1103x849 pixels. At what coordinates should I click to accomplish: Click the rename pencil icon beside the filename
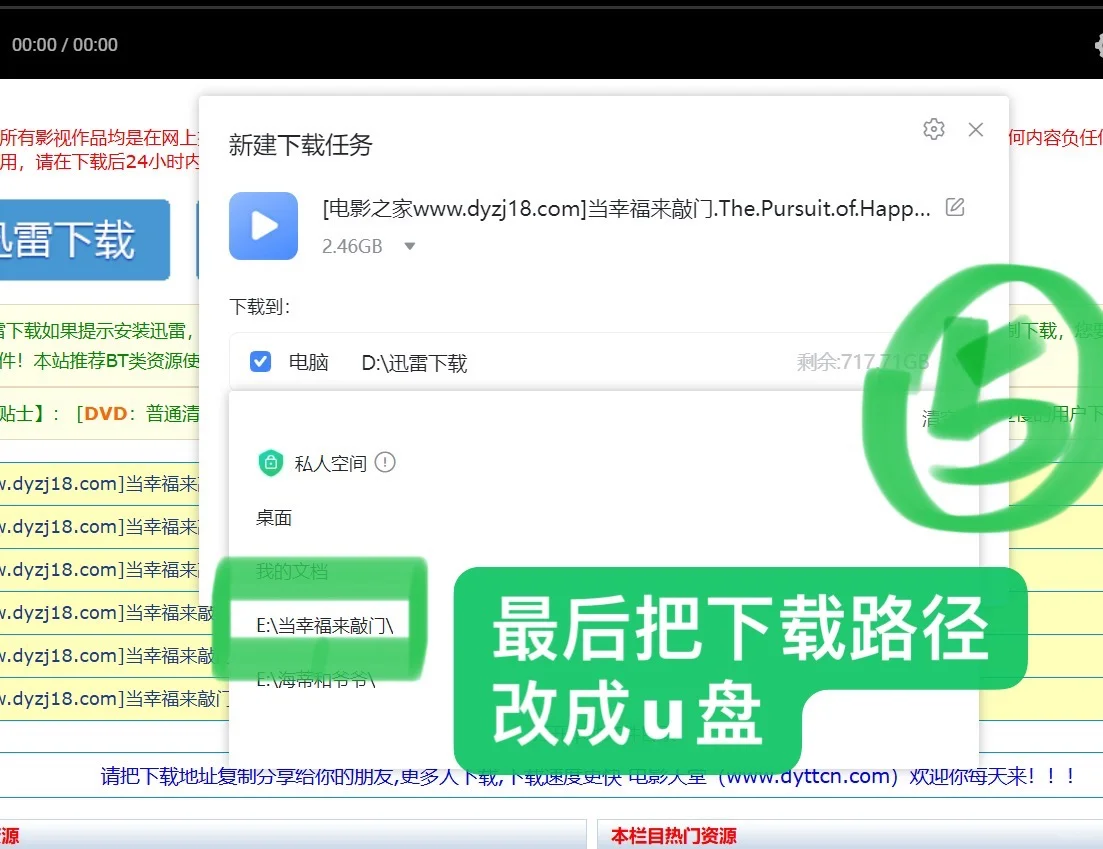click(954, 207)
